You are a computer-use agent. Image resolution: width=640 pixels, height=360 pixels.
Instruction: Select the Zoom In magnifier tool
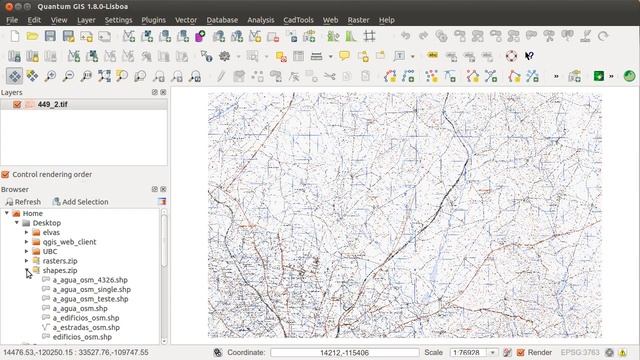coord(50,76)
